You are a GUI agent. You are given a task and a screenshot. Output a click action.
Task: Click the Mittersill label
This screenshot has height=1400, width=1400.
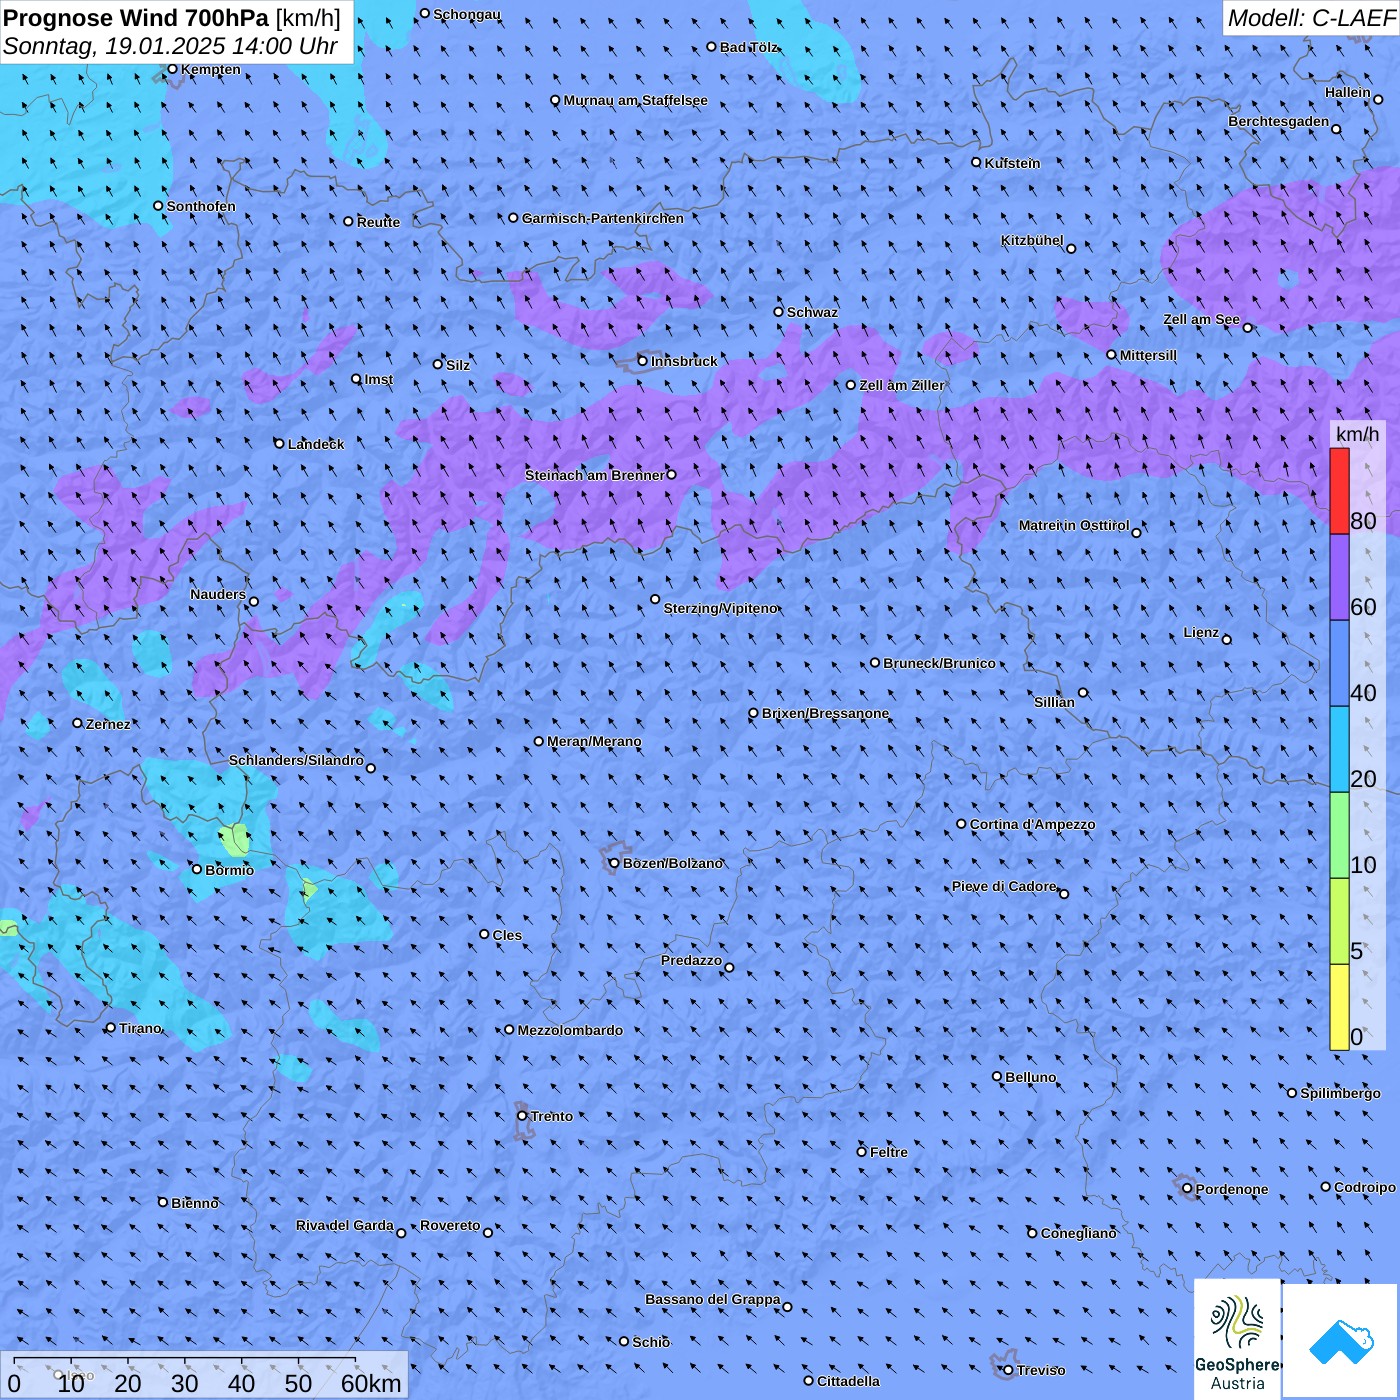click(x=1148, y=355)
